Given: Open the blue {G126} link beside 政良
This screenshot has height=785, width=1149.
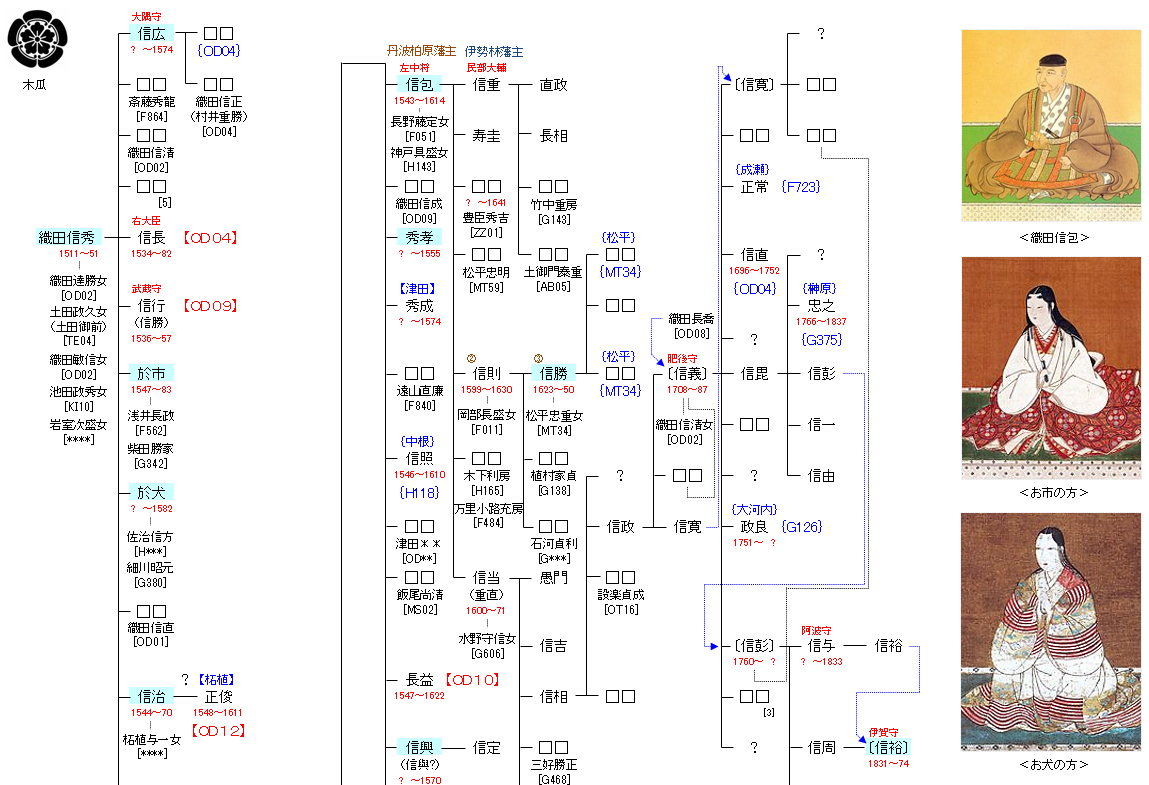Looking at the screenshot, I should [802, 526].
